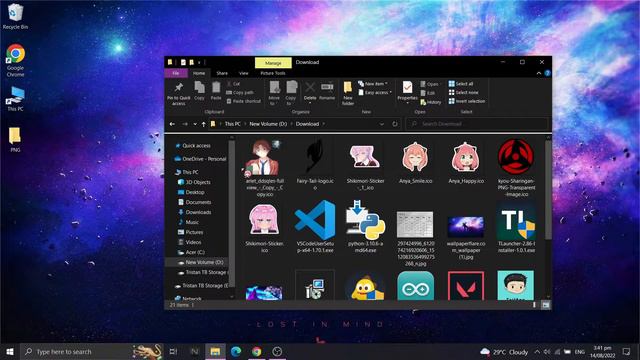
Task: Open the Windows Start menu
Action: coord(10,351)
